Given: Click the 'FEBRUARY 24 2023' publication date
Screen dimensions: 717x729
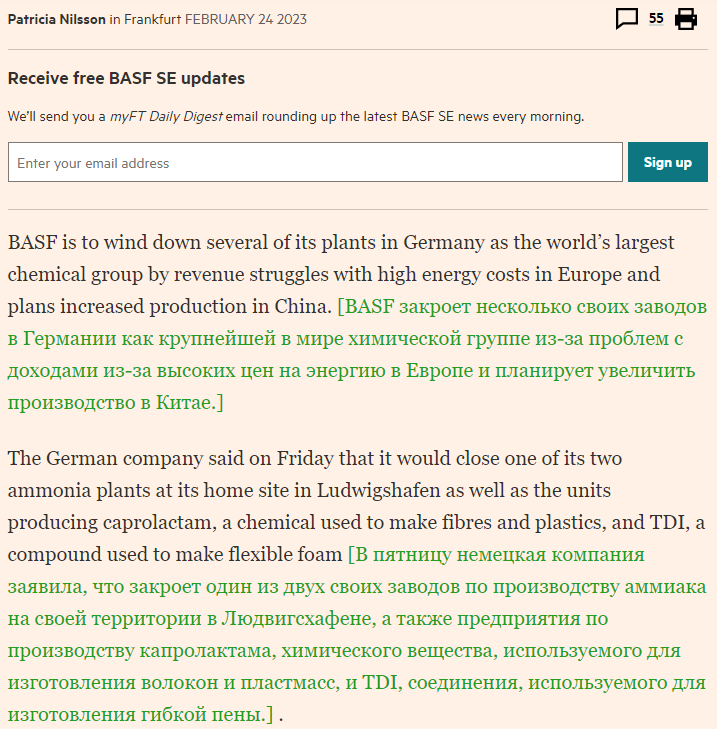Looking at the screenshot, I should point(246,19).
